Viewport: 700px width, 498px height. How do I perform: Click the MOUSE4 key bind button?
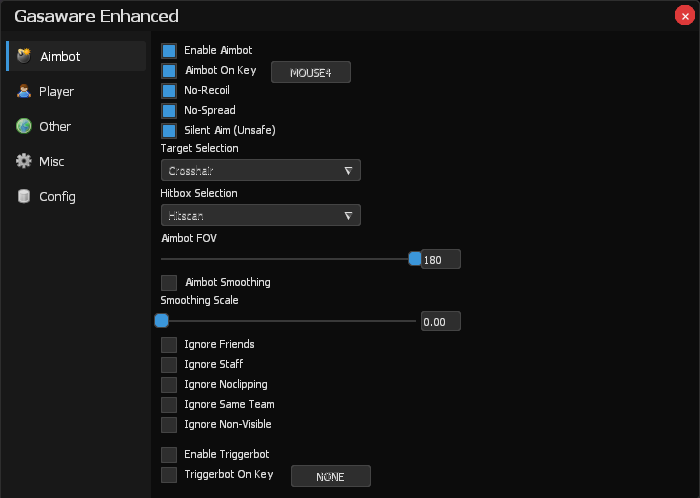tap(311, 73)
